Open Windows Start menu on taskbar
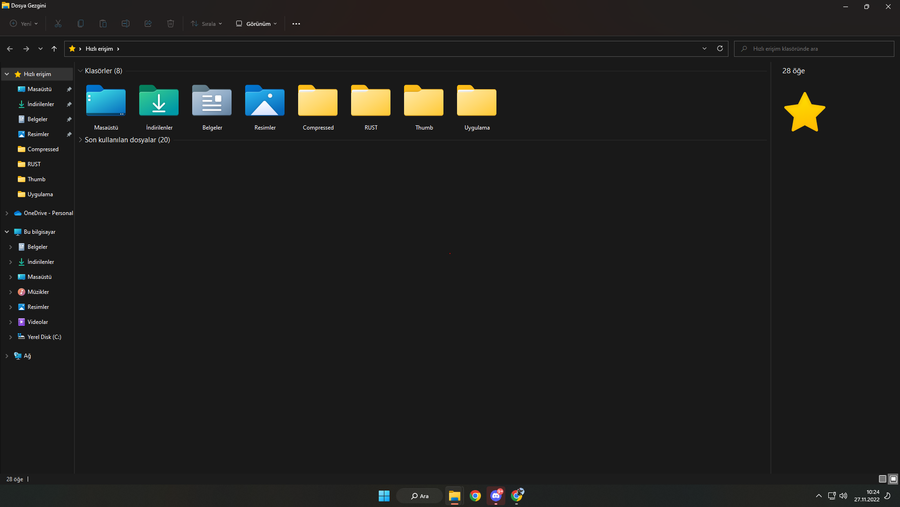 pos(384,496)
